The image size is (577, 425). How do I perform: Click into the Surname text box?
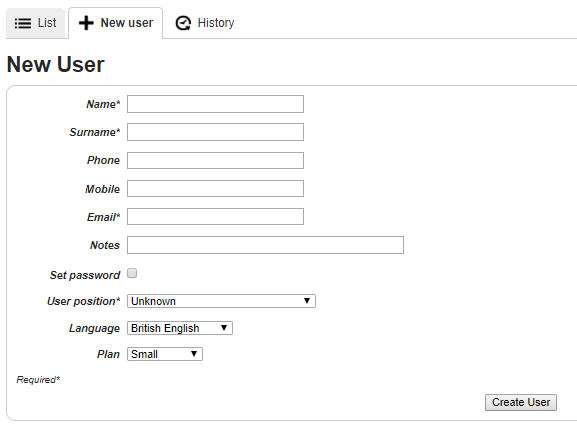pos(215,132)
